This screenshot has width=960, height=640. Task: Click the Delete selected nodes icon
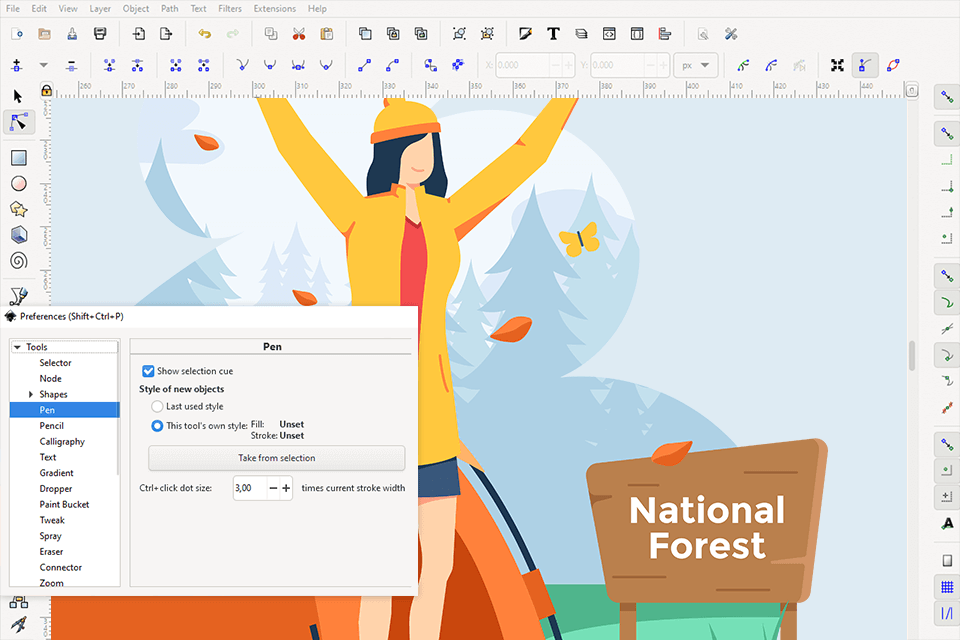[71, 65]
